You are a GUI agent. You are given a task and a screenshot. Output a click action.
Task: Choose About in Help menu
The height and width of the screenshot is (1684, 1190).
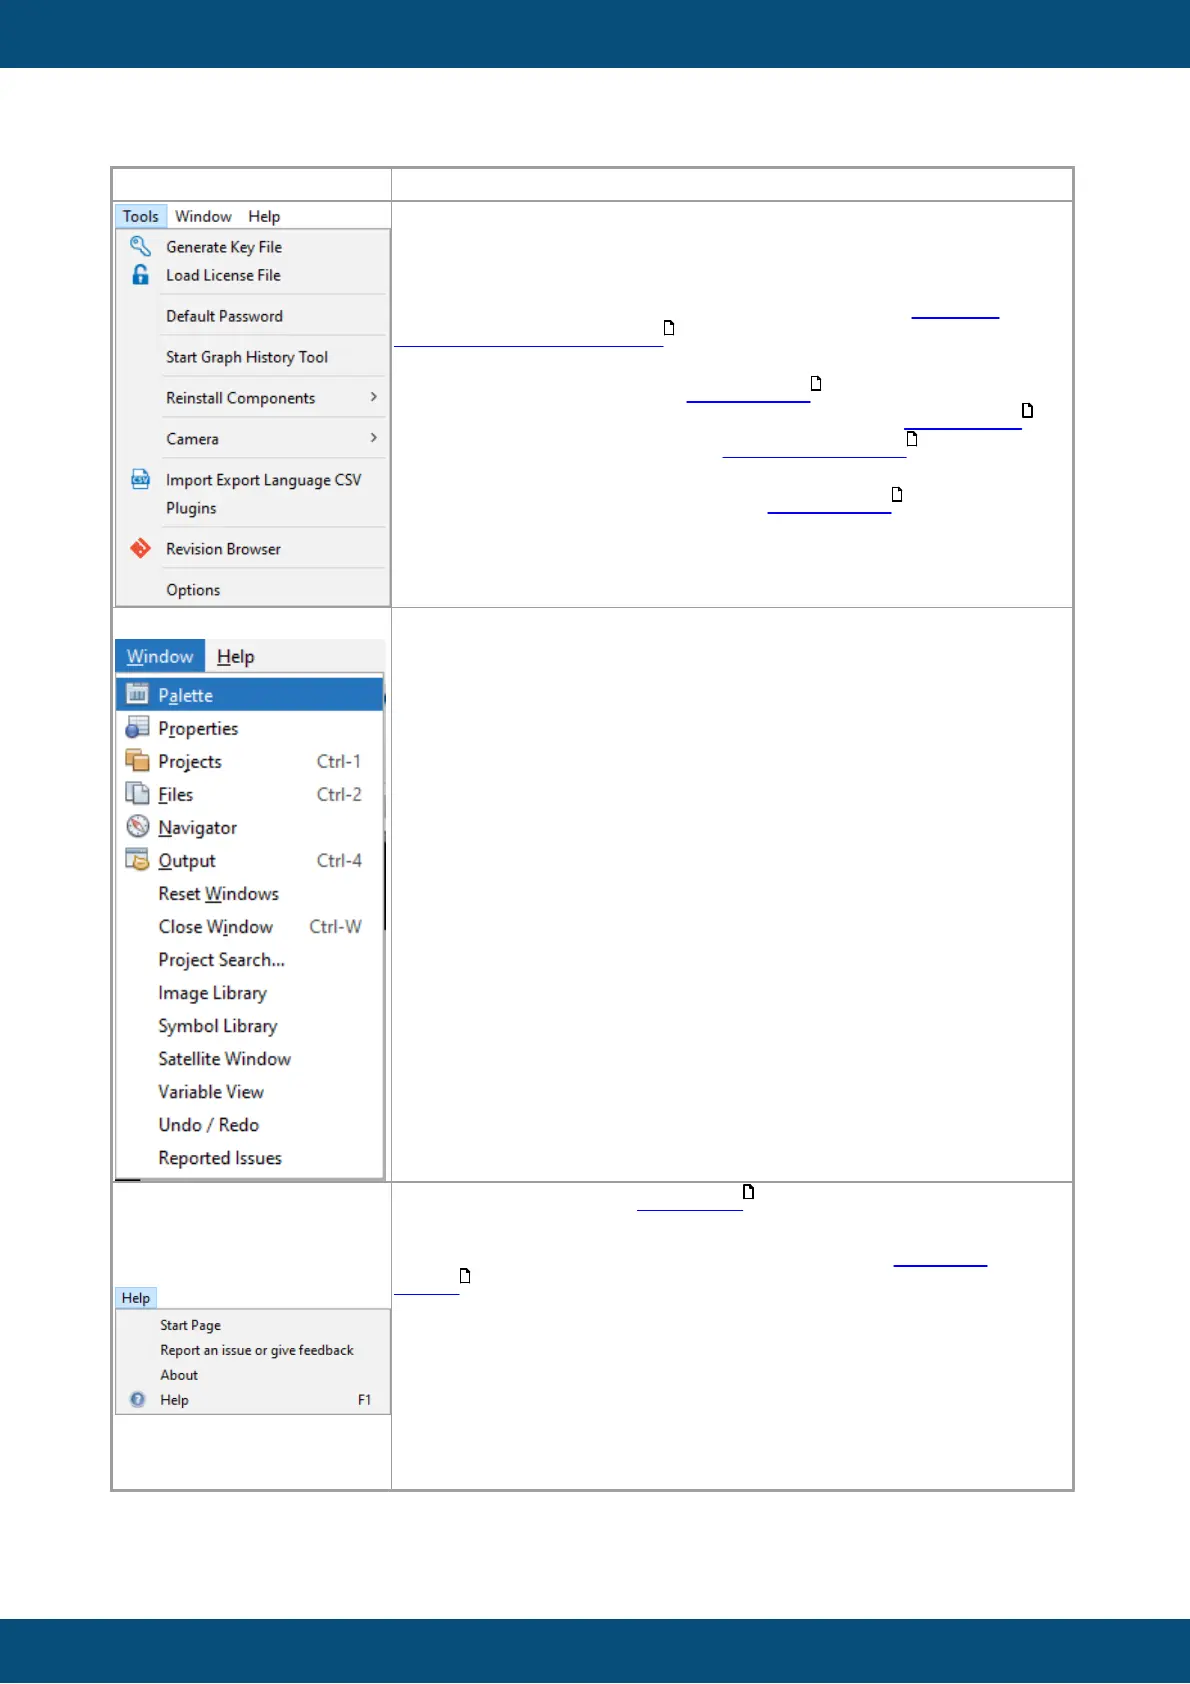[179, 1375]
